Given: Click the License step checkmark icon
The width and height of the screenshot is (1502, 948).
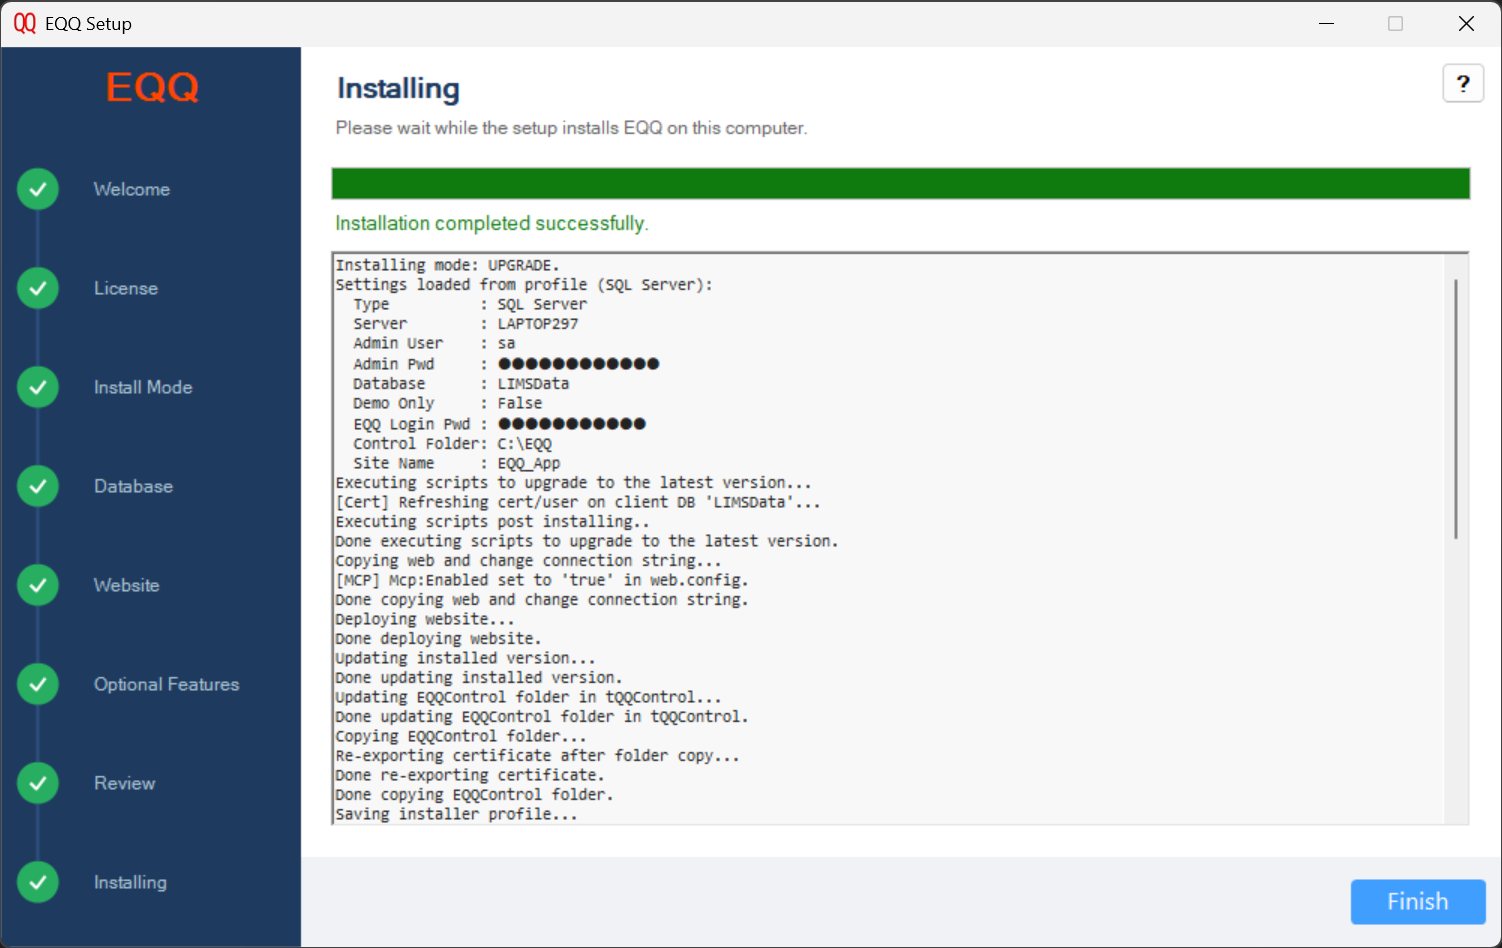Looking at the screenshot, I should pyautogui.click(x=37, y=288).
